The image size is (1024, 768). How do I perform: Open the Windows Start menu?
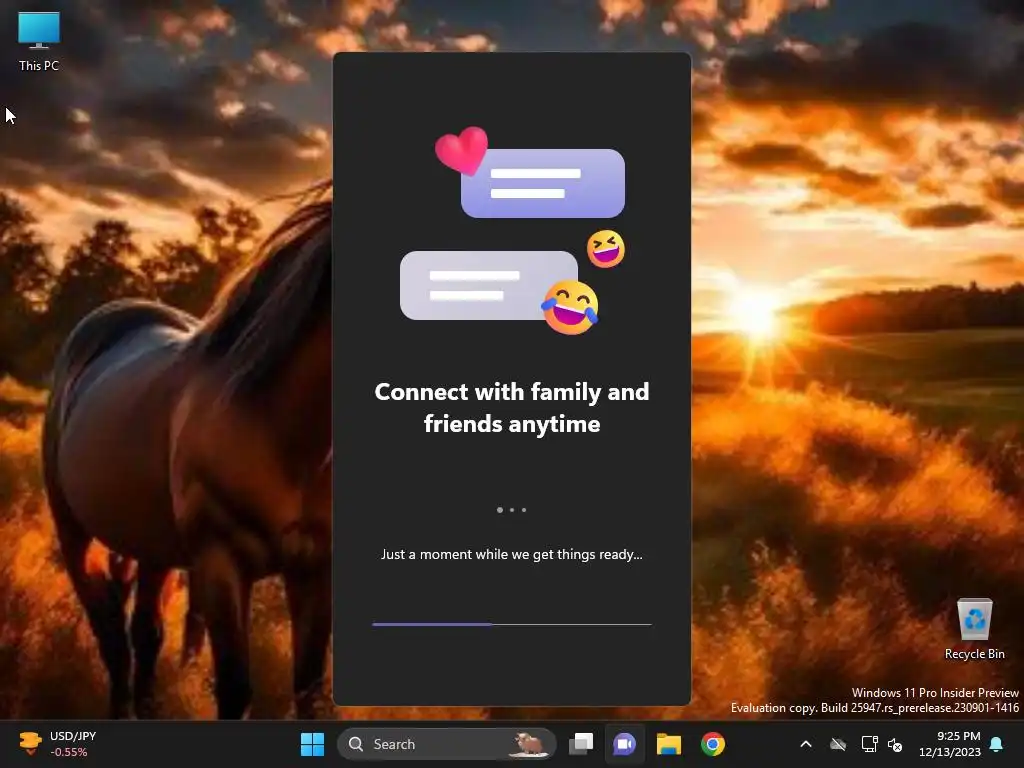click(x=312, y=744)
